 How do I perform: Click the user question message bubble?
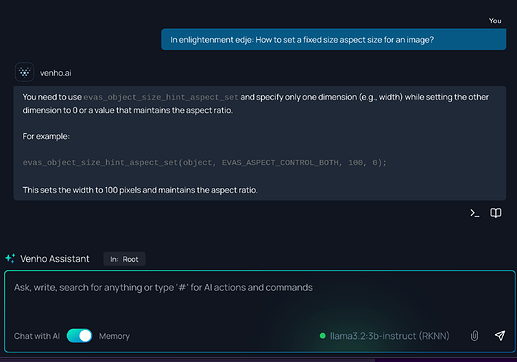pos(334,39)
